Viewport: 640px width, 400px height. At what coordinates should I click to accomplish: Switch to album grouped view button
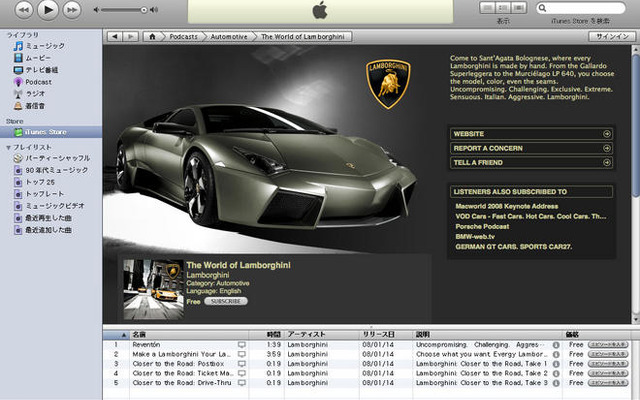[x=503, y=8]
